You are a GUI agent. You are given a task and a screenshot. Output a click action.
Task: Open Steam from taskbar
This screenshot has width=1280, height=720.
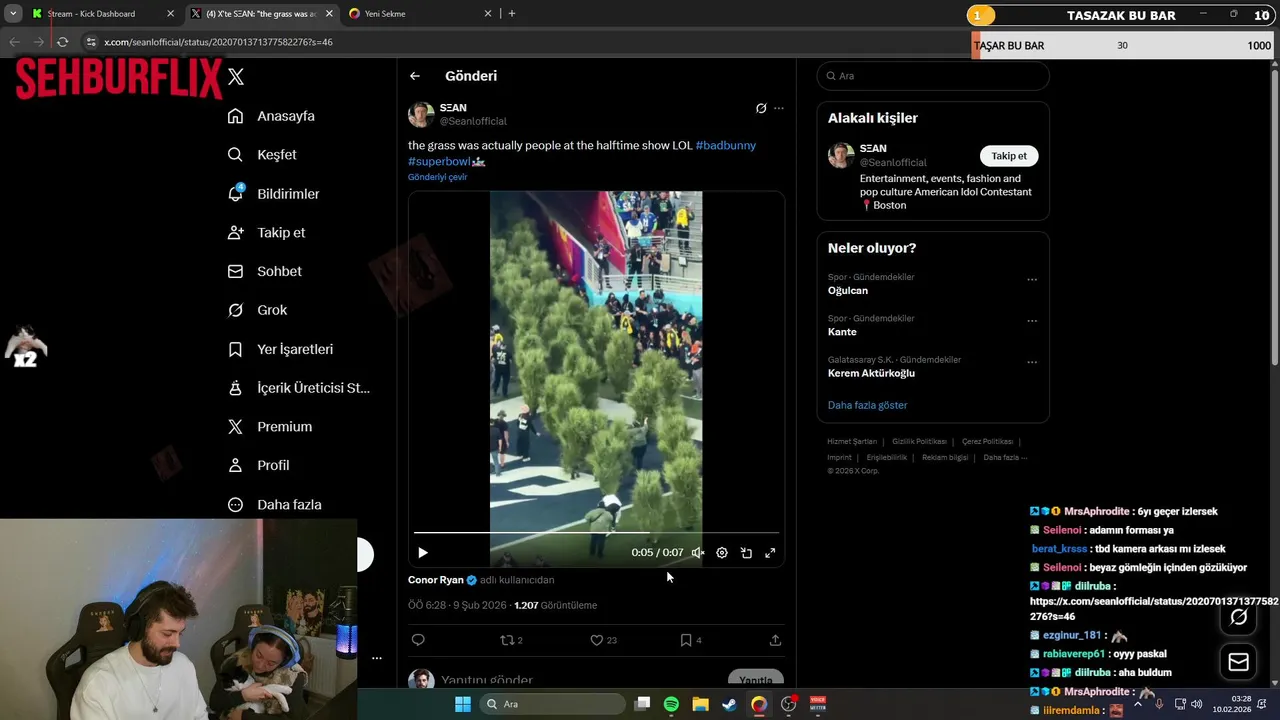[729, 704]
